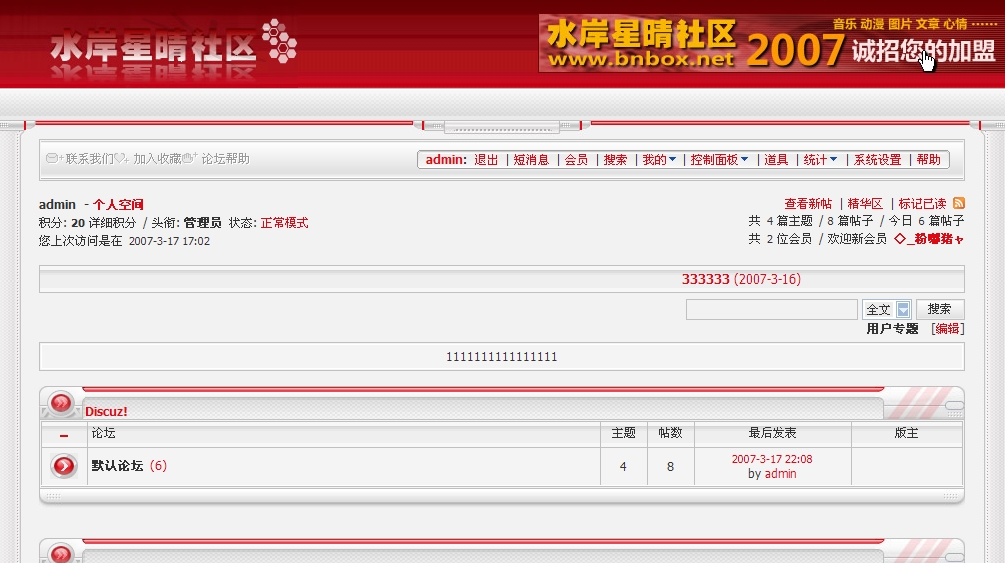Open 道具 items page
Image resolution: width=1005 pixels, height=563 pixels.
(x=776, y=160)
